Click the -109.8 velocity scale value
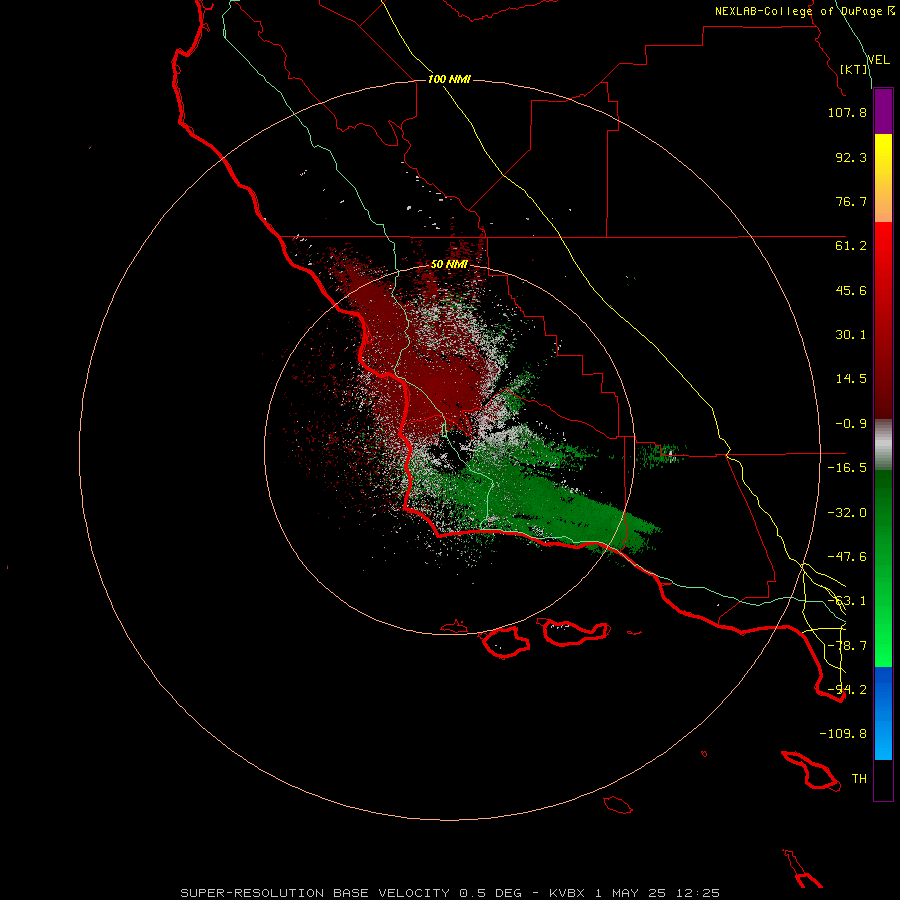The height and width of the screenshot is (900, 900). point(843,734)
